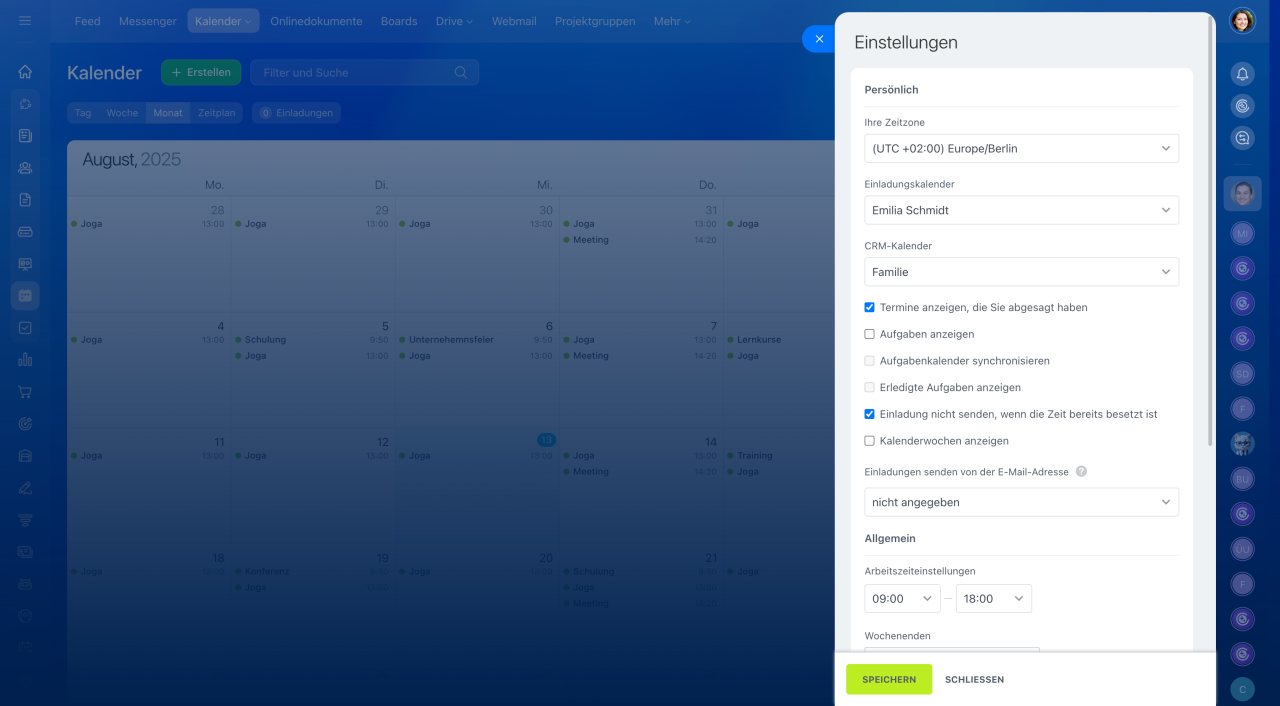Open the SD contact avatar in right rail

click(1242, 373)
